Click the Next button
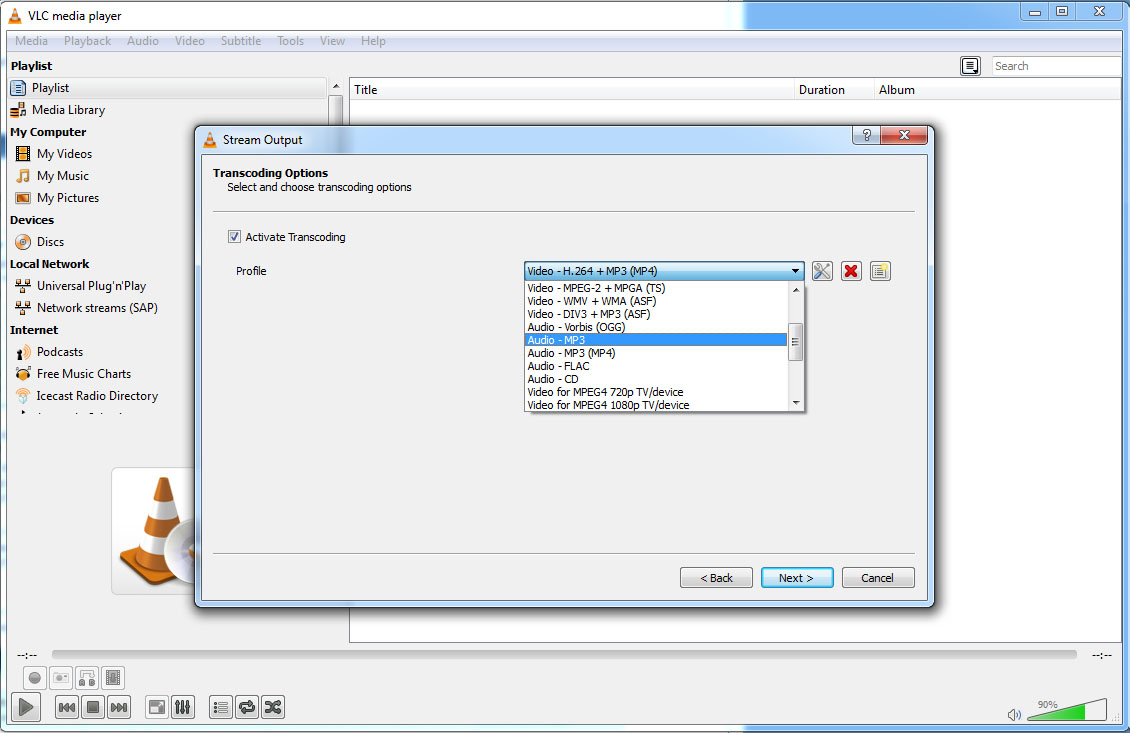The width and height of the screenshot is (1130, 733). point(797,578)
